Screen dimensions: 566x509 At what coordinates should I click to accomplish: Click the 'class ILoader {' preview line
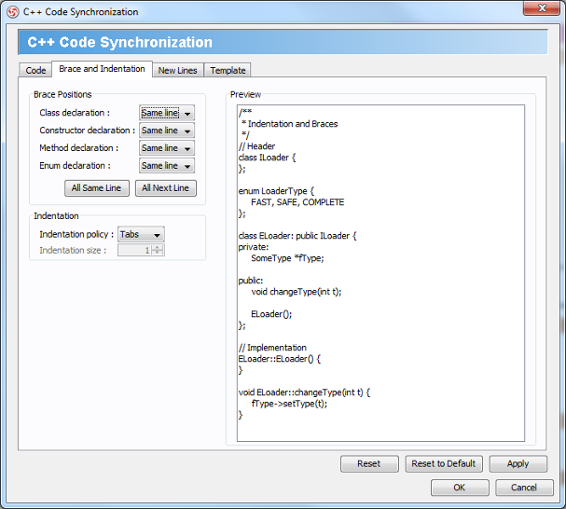pos(267,158)
